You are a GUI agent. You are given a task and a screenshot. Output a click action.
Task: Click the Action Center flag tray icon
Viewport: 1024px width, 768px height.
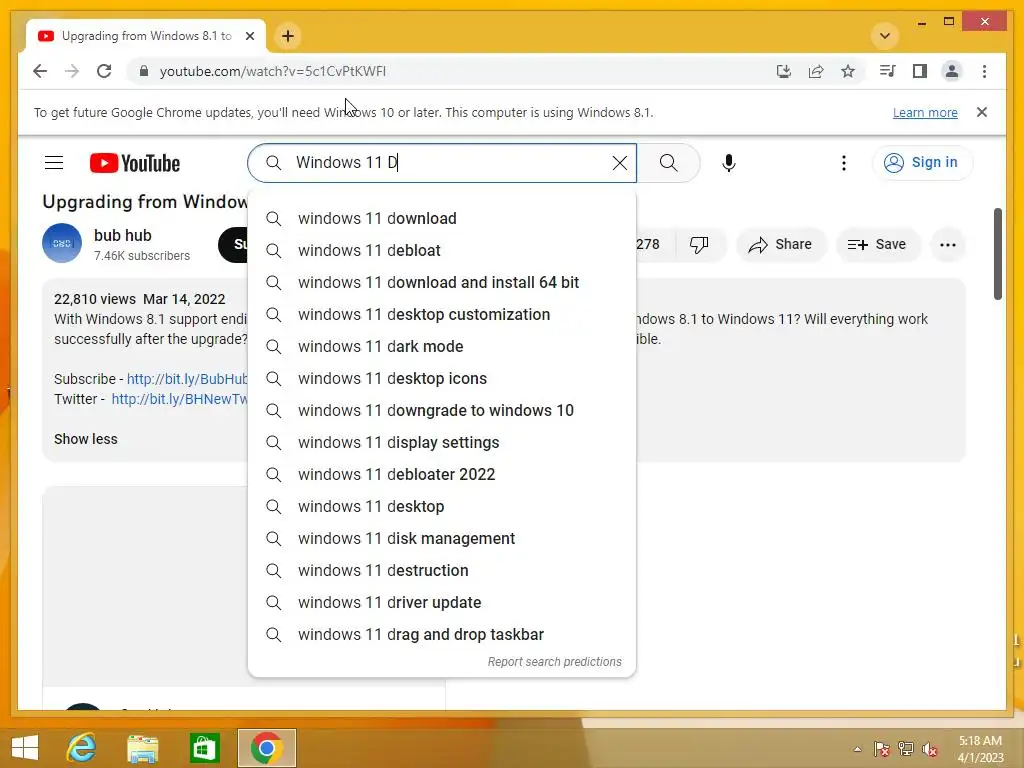(882, 749)
